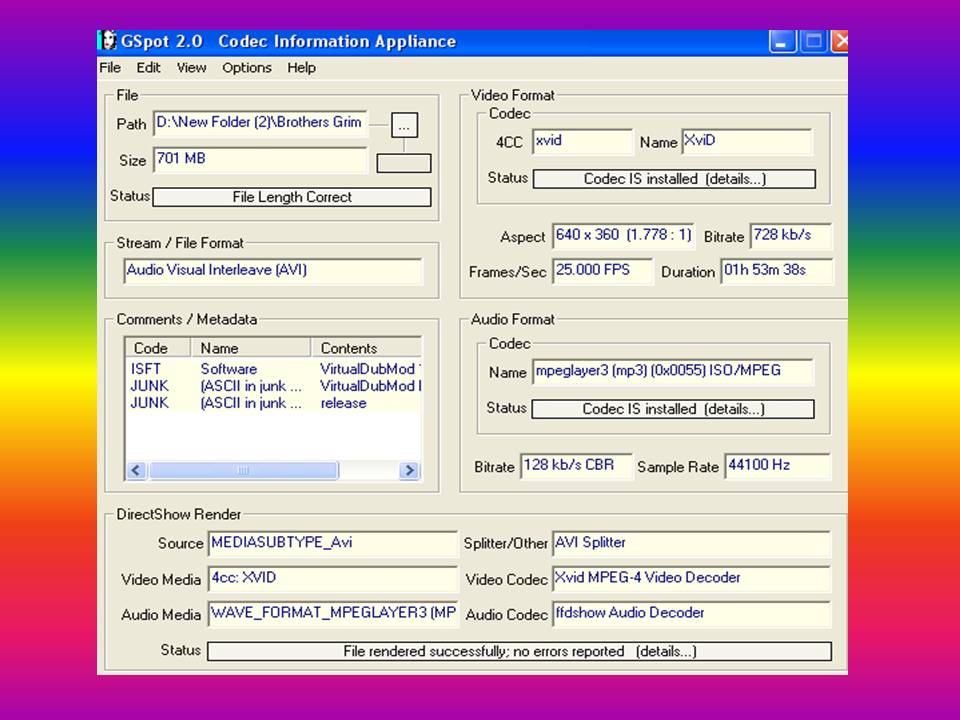Minimize the GSpot window
The height and width of the screenshot is (720, 960).
pos(782,42)
